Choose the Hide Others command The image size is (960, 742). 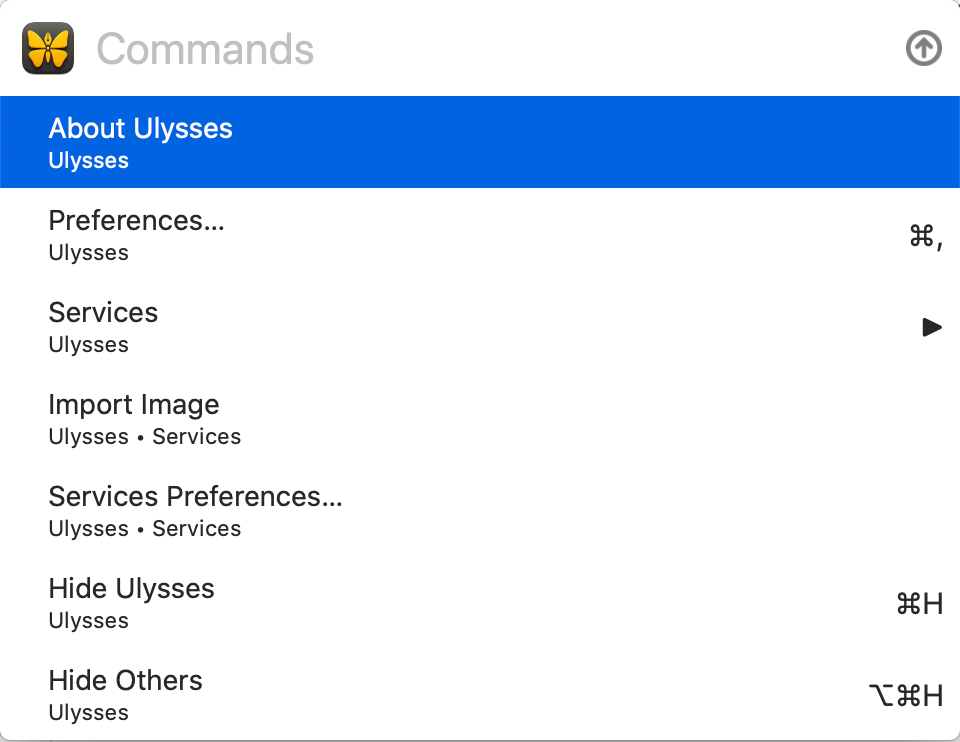pyautogui.click(x=480, y=694)
